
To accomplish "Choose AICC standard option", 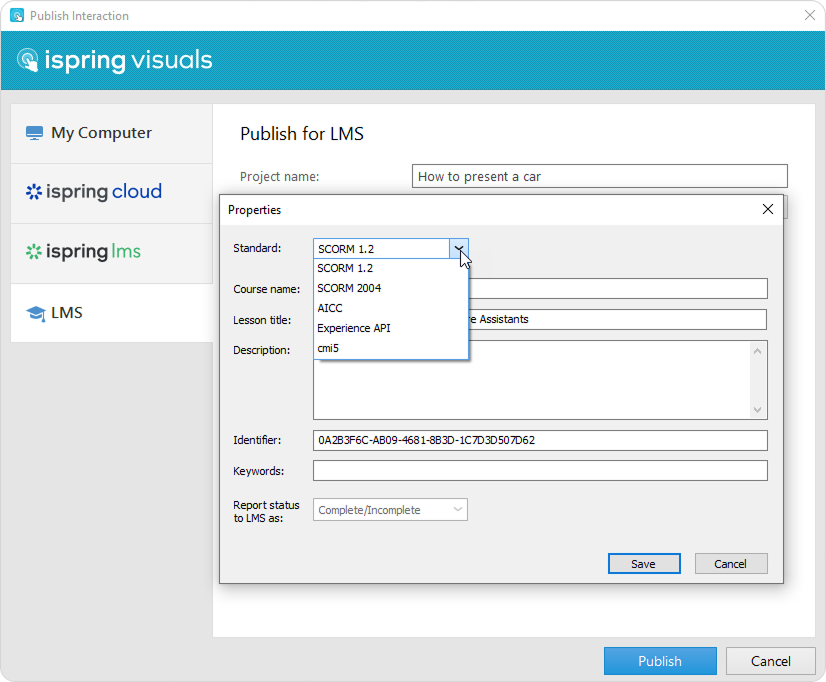I will coord(330,308).
